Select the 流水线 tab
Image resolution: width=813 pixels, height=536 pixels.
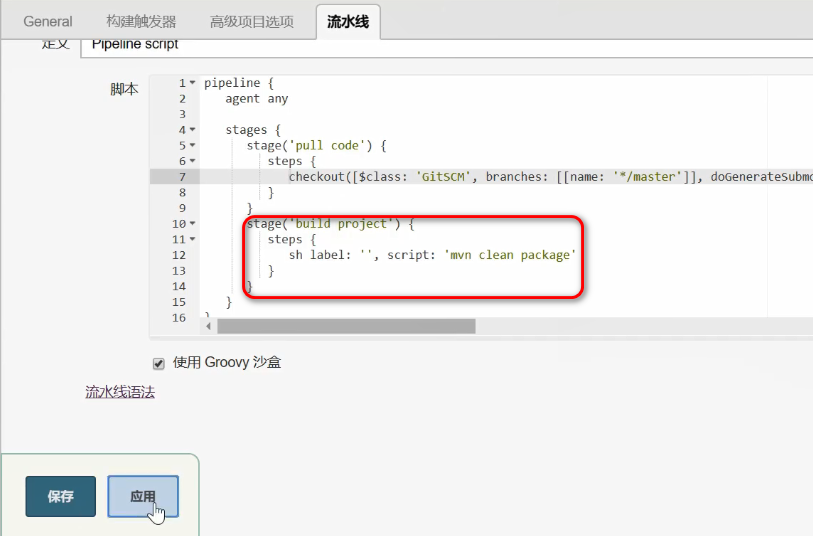click(x=348, y=21)
